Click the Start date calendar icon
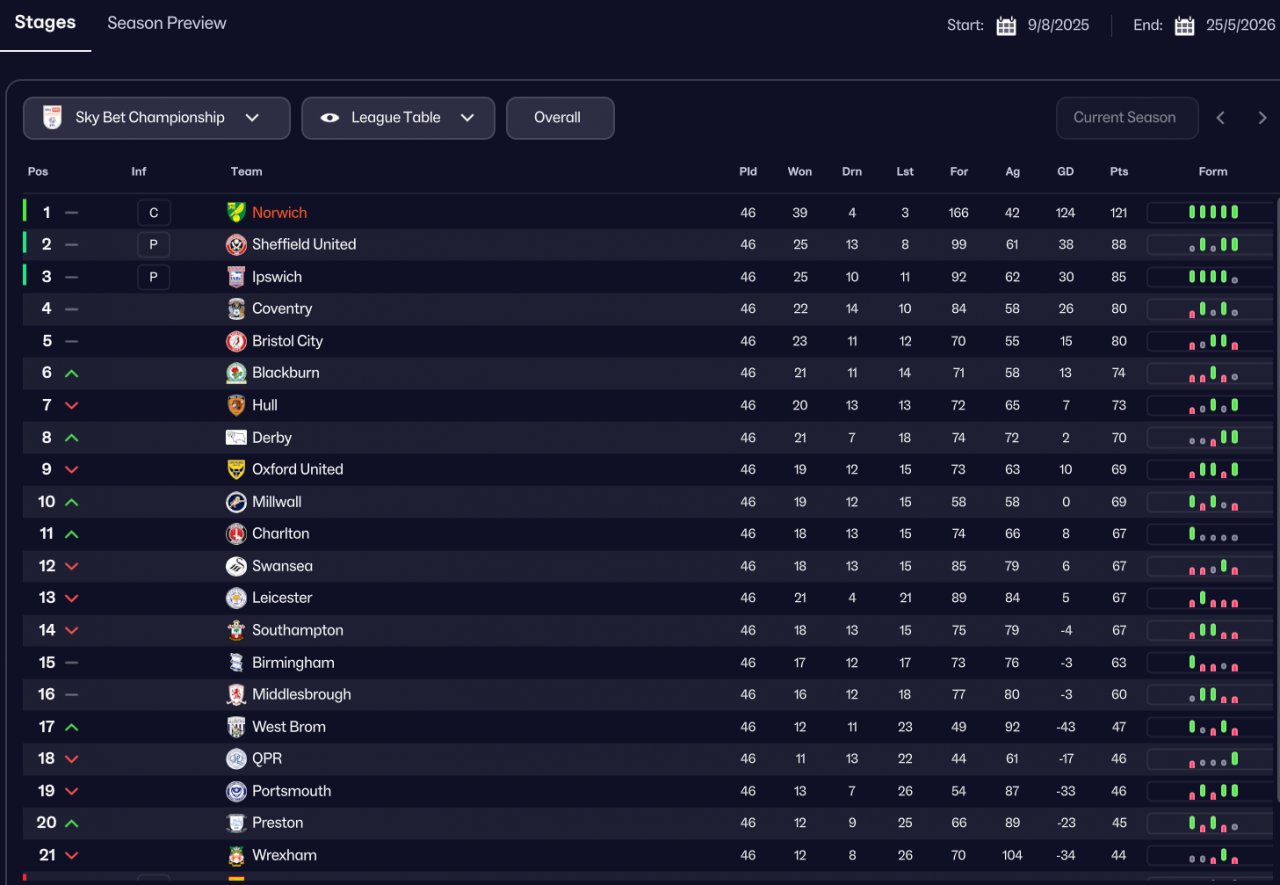 click(x=1006, y=26)
